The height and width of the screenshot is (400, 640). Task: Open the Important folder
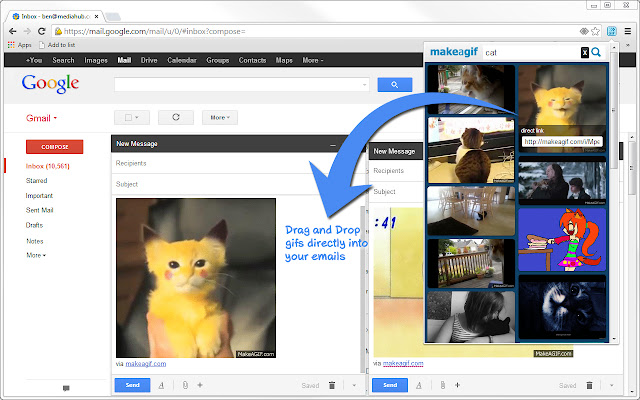(39, 196)
